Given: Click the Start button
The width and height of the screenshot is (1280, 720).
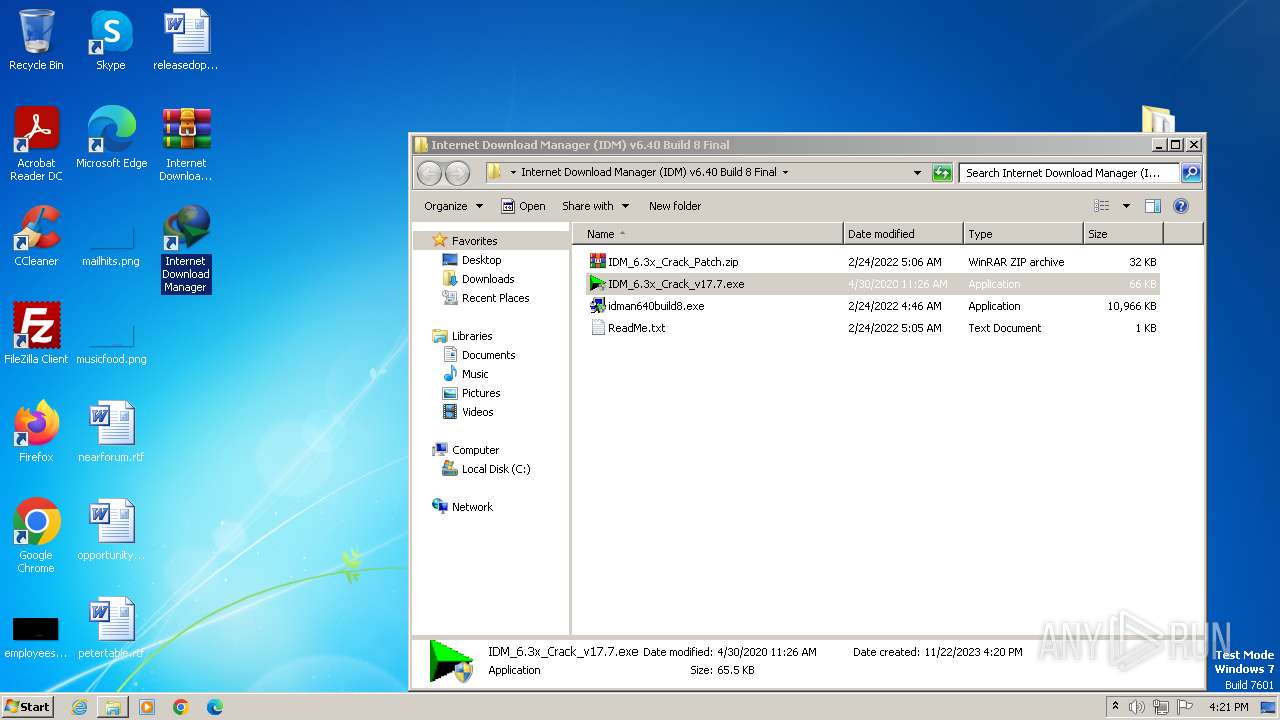Looking at the screenshot, I should pos(27,706).
